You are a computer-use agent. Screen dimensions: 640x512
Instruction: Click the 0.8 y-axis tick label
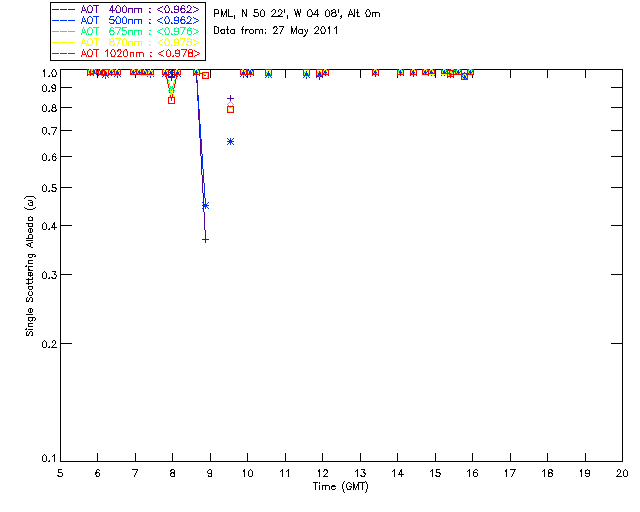click(x=49, y=108)
